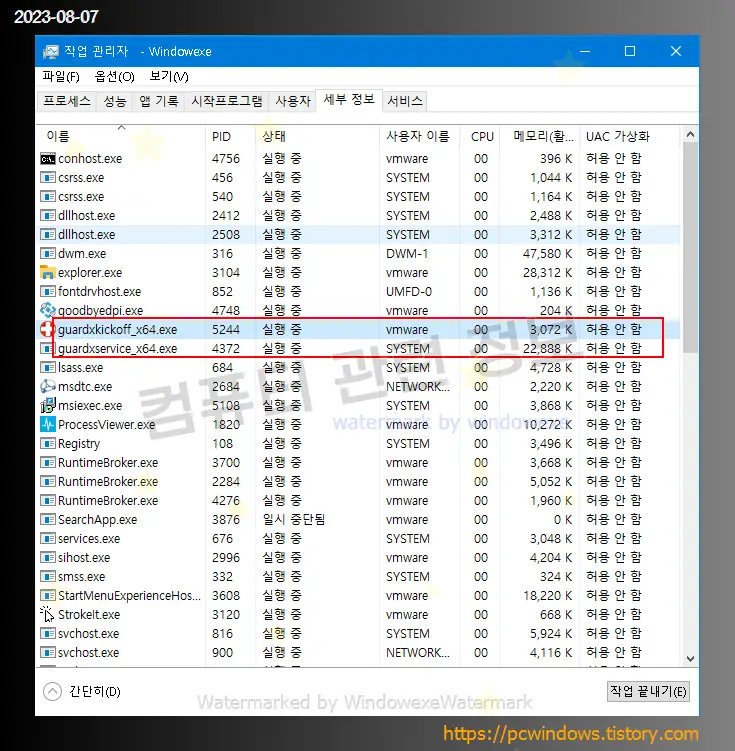Close the Task Manager window

point(676,51)
